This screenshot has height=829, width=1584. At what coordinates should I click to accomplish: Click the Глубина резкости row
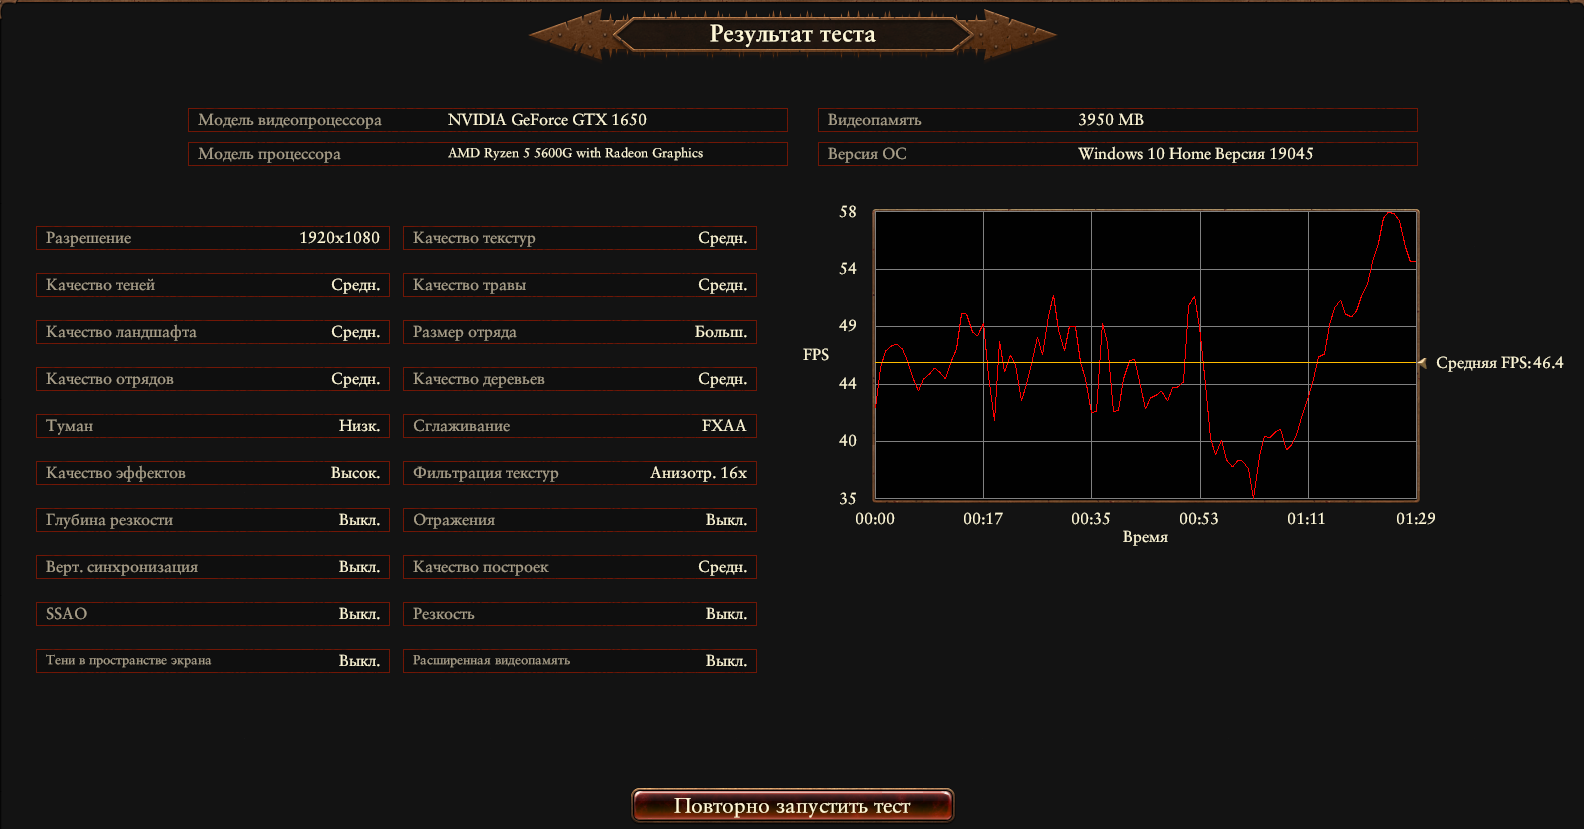[213, 520]
